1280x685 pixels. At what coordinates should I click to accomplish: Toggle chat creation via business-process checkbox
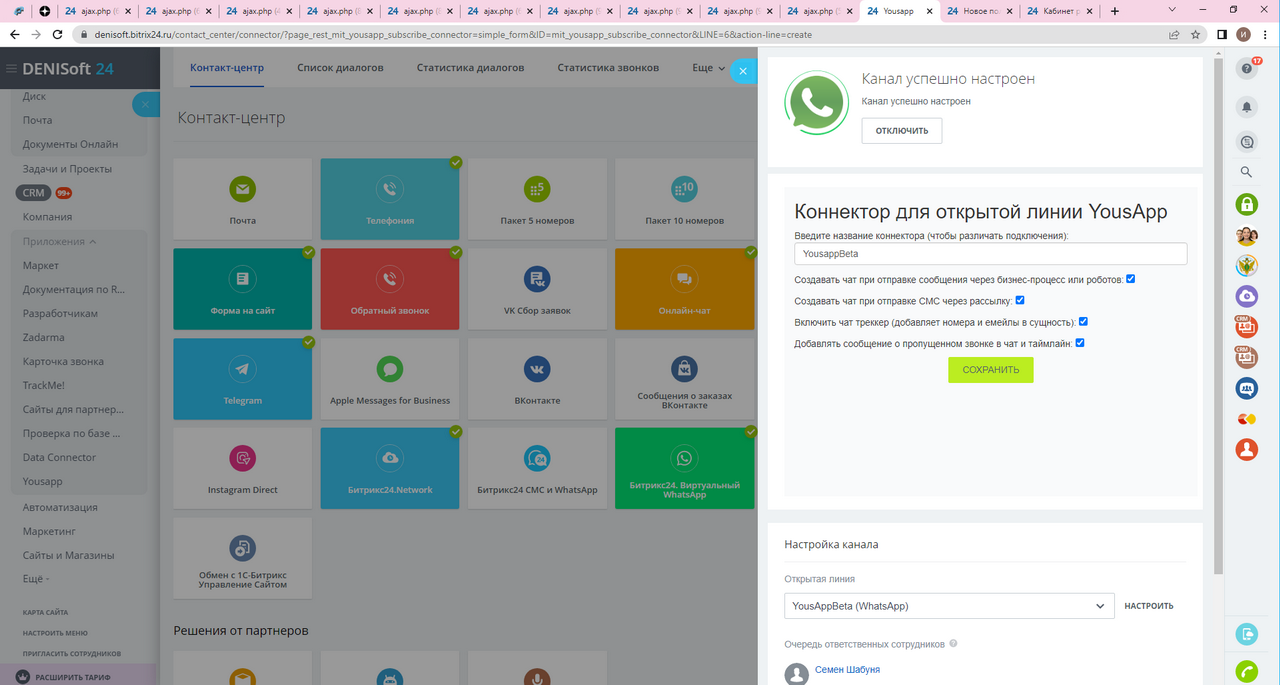pos(1131,279)
